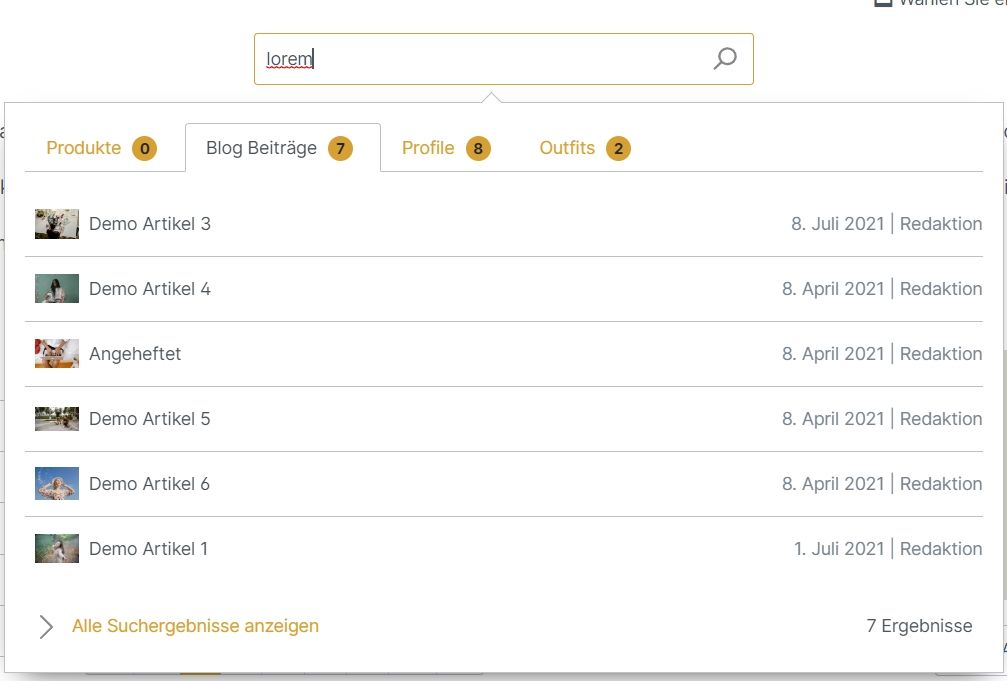The height and width of the screenshot is (681, 1007).
Task: Open the Demo Artikel 6 title link
Action: click(x=150, y=484)
